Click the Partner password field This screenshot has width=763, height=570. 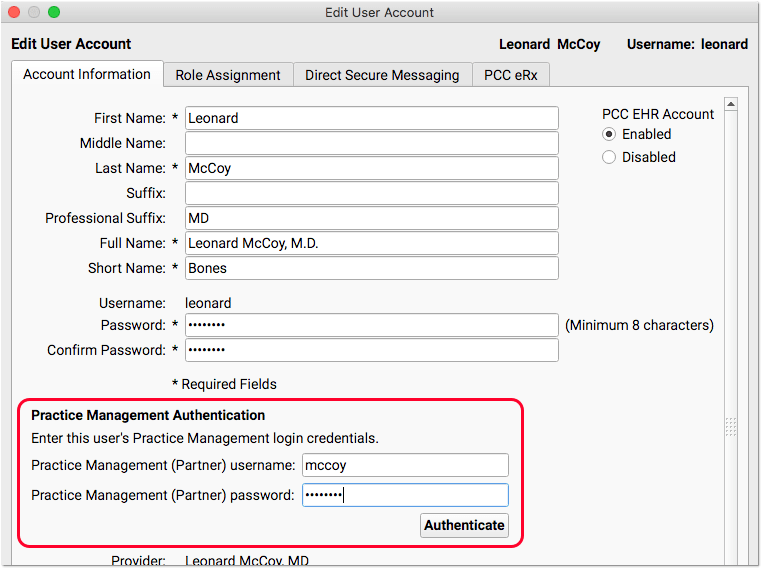(x=405, y=495)
